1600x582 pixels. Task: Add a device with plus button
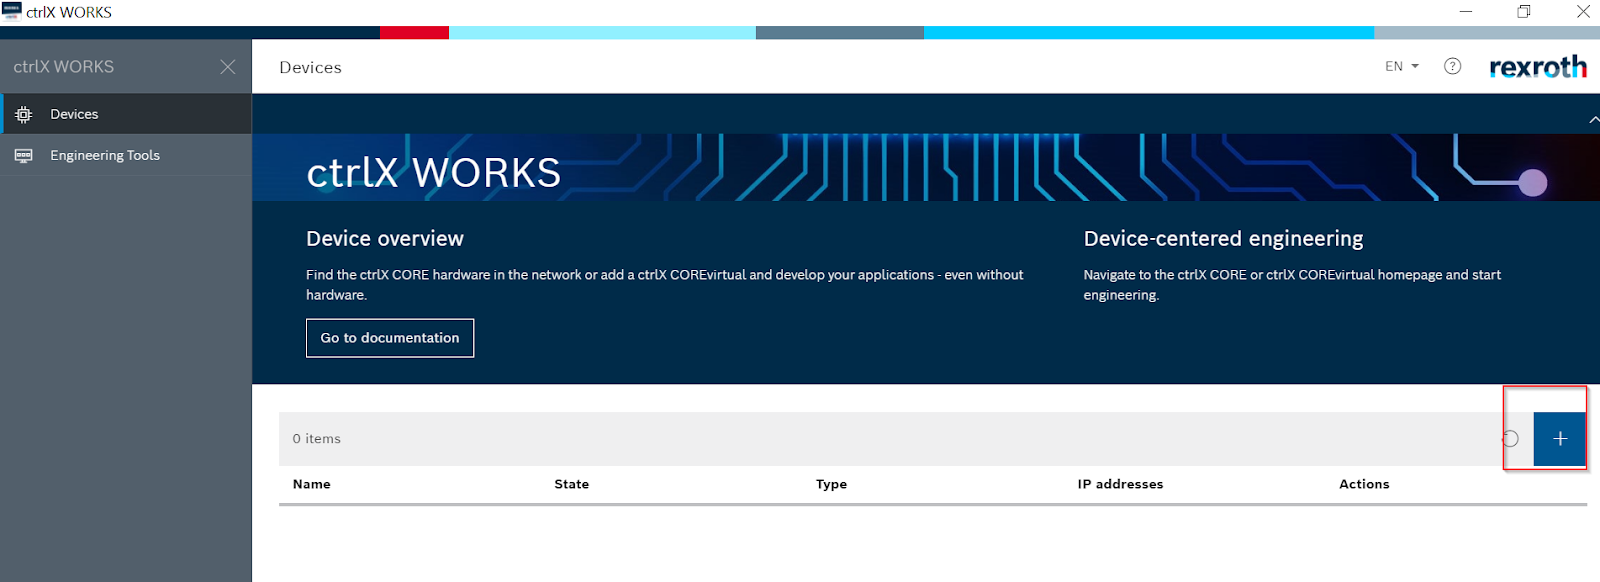[1560, 439]
